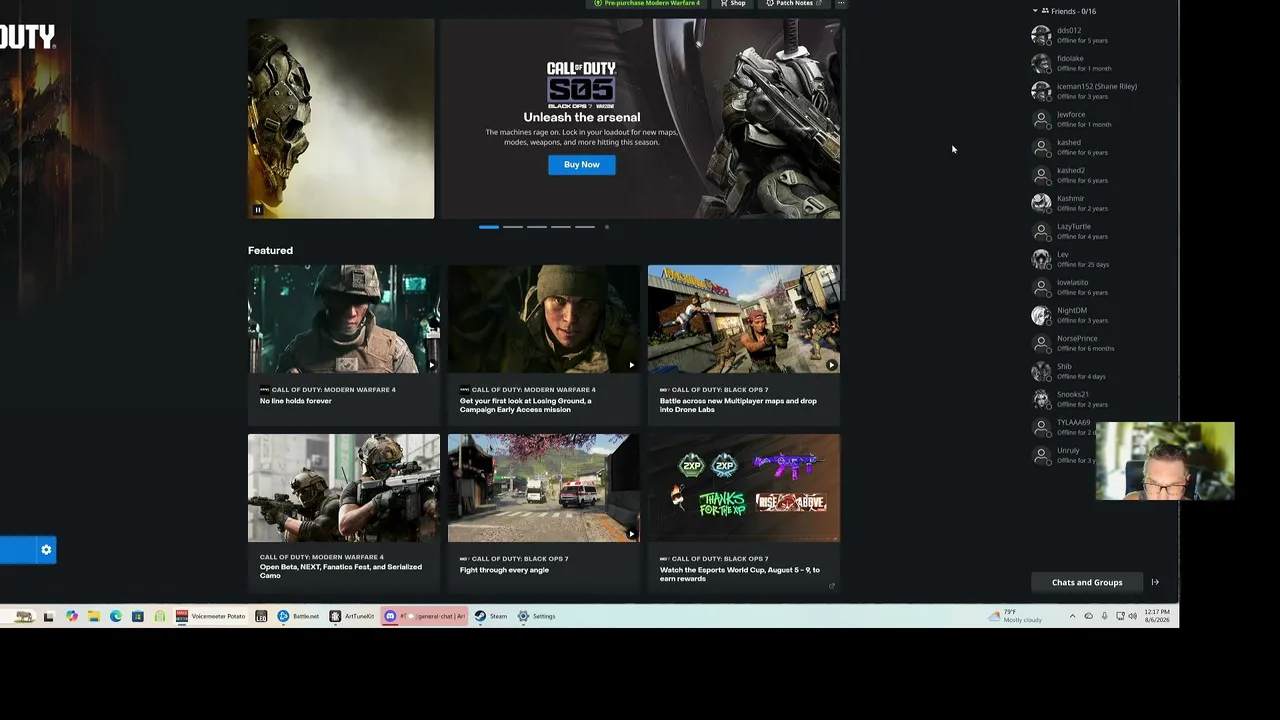Open 'Battle across new Multiplayer maps' article
The height and width of the screenshot is (720, 1280).
pyautogui.click(x=738, y=405)
